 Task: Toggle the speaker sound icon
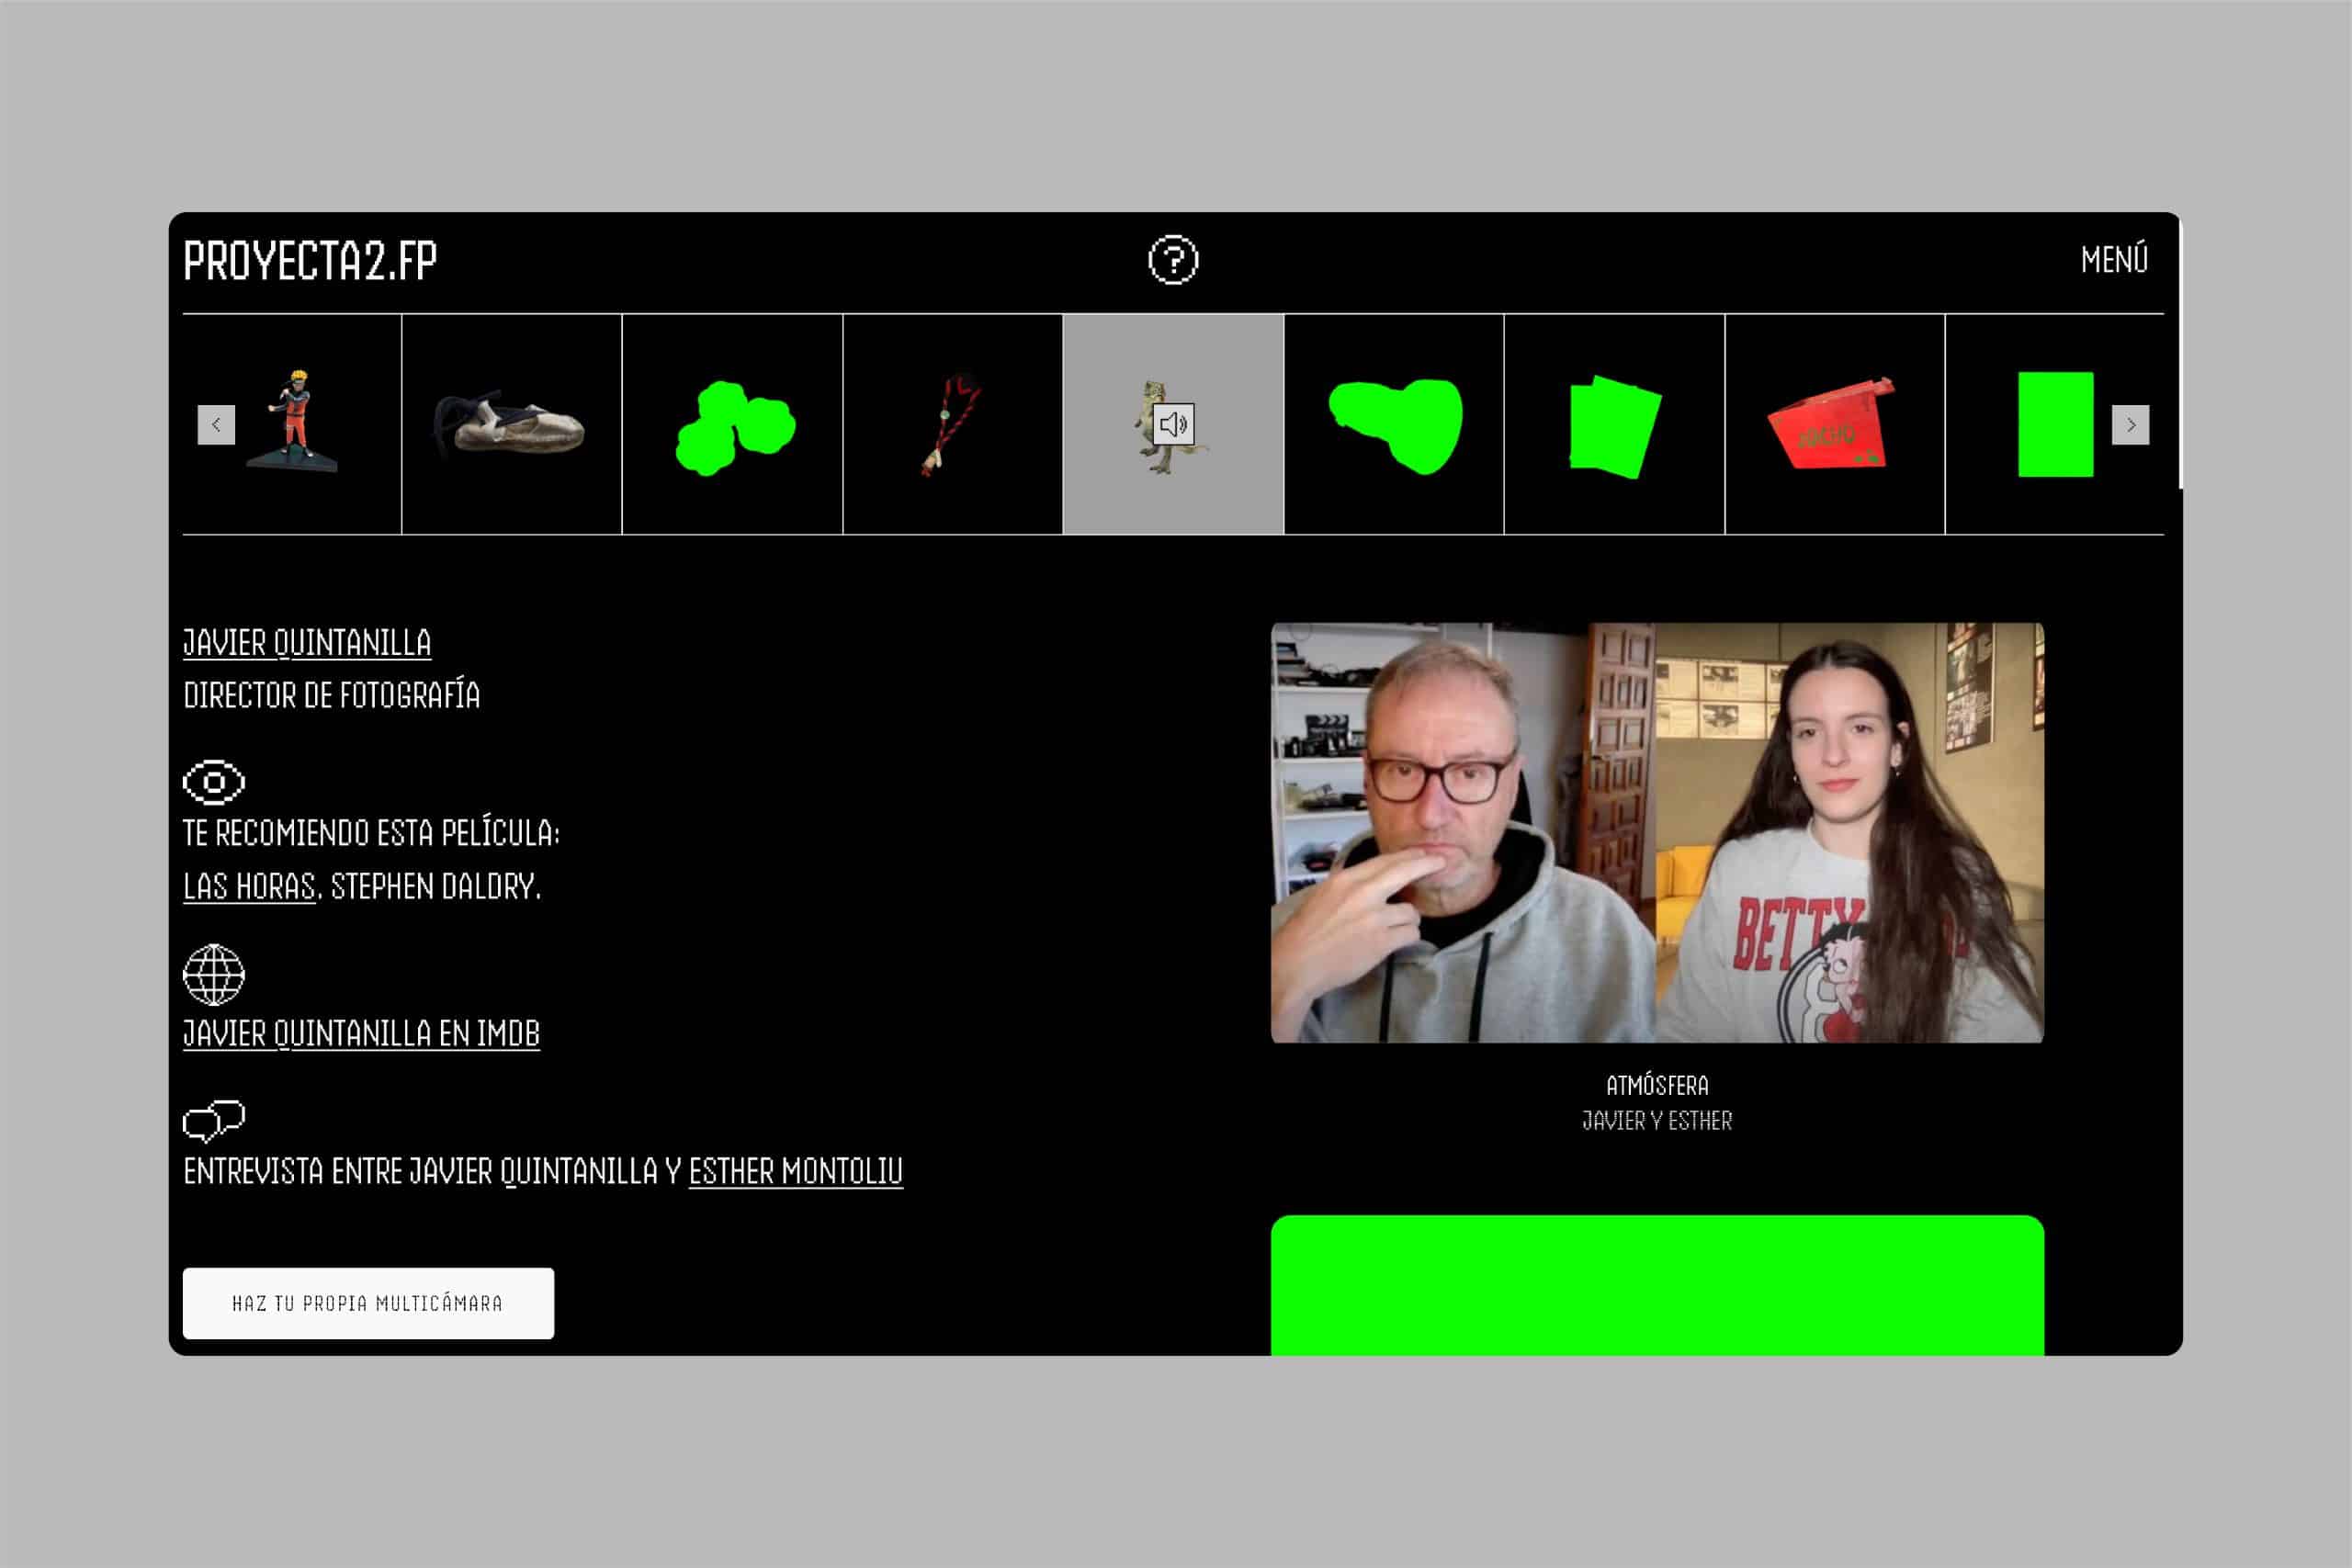[1173, 424]
